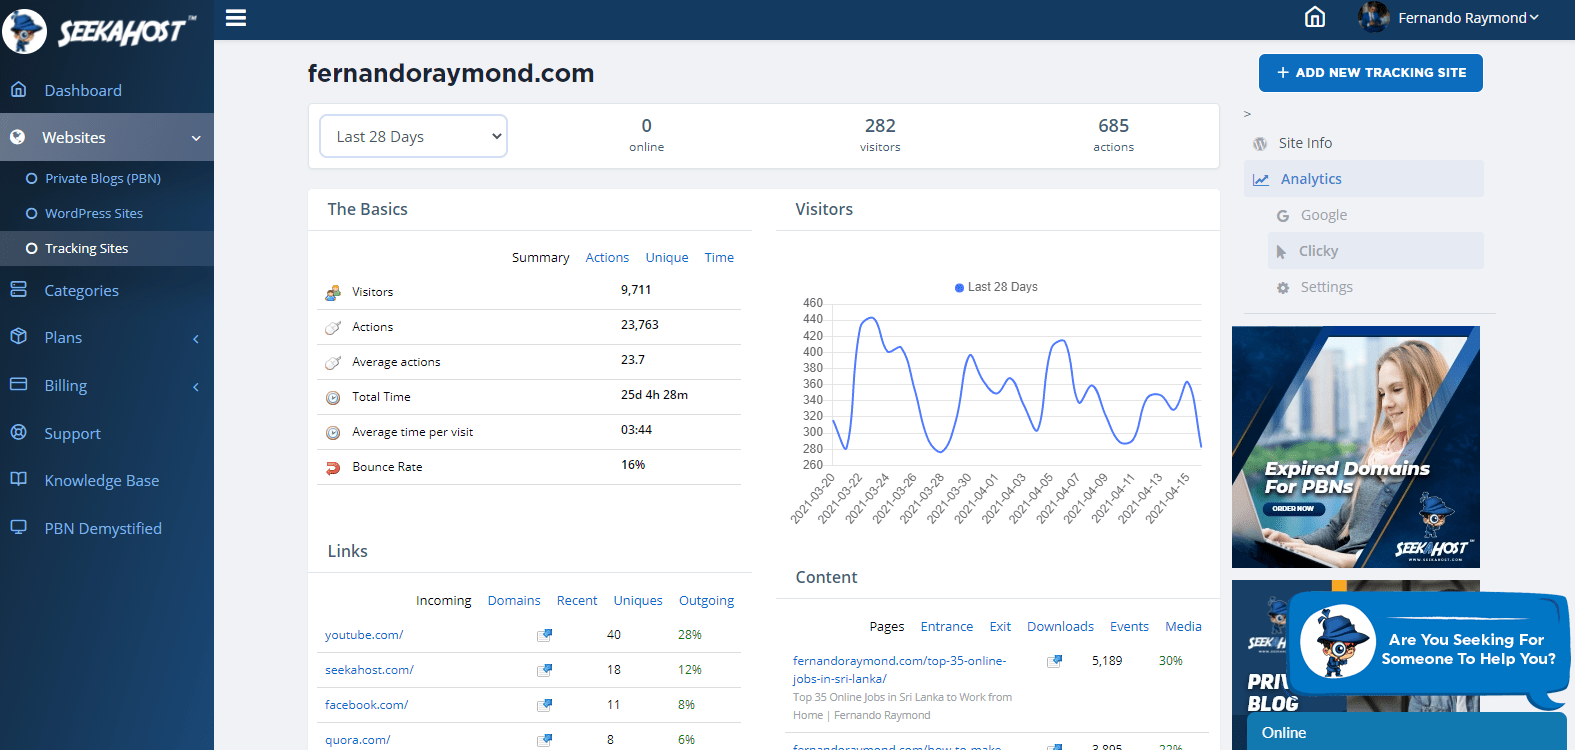Click the Support lifebuoy icon
The width and height of the screenshot is (1575, 750).
(x=18, y=433)
